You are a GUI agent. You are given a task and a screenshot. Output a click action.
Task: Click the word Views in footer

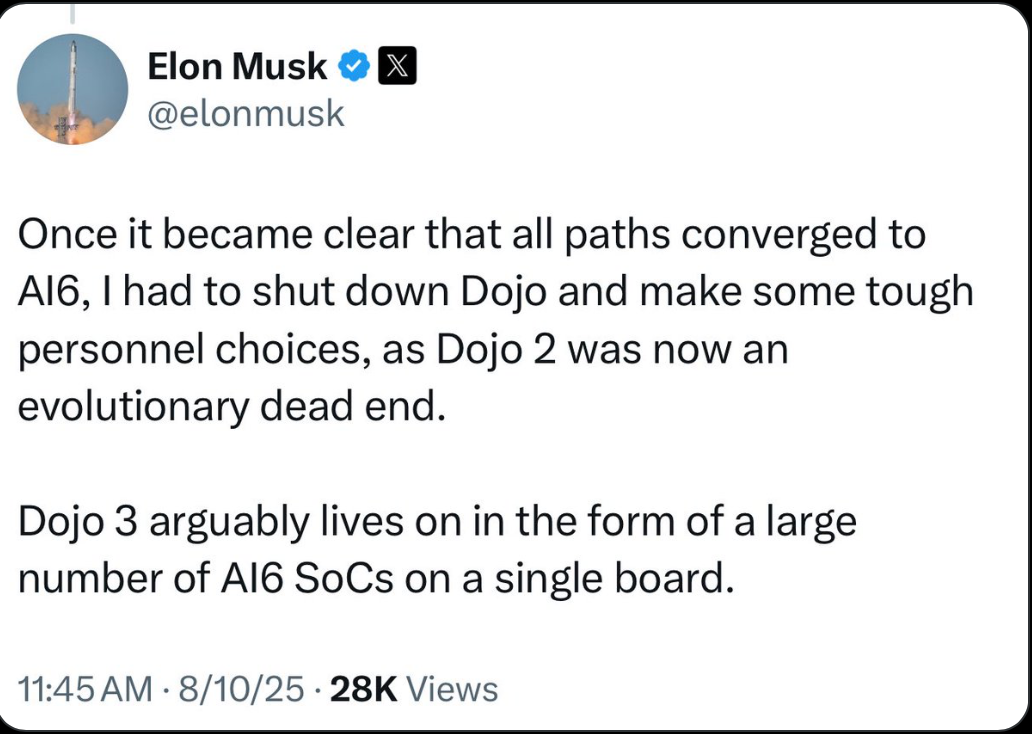point(453,689)
